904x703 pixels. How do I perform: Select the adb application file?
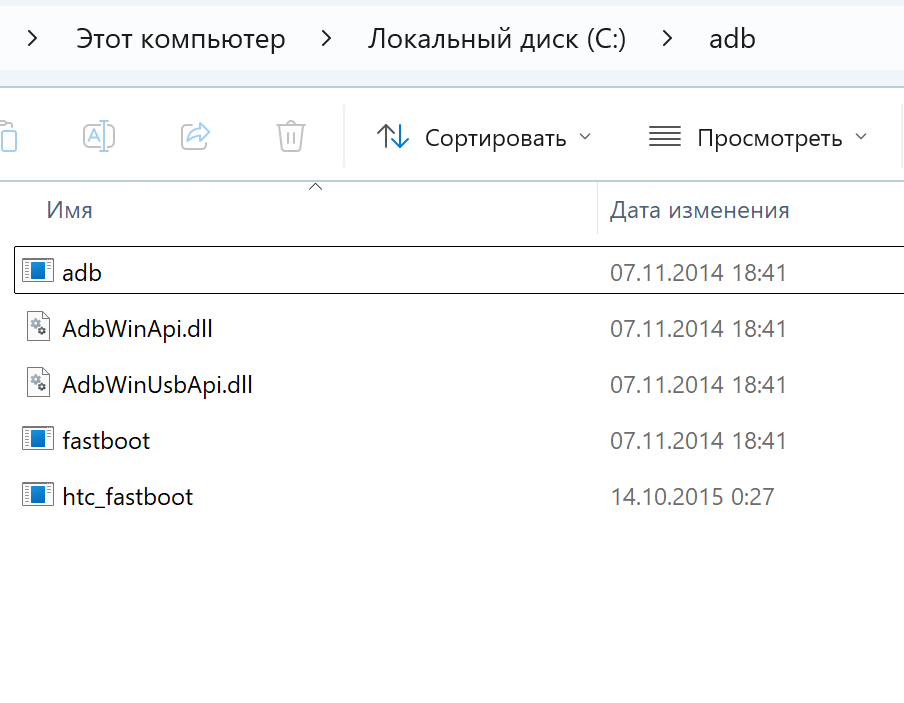tap(459, 270)
